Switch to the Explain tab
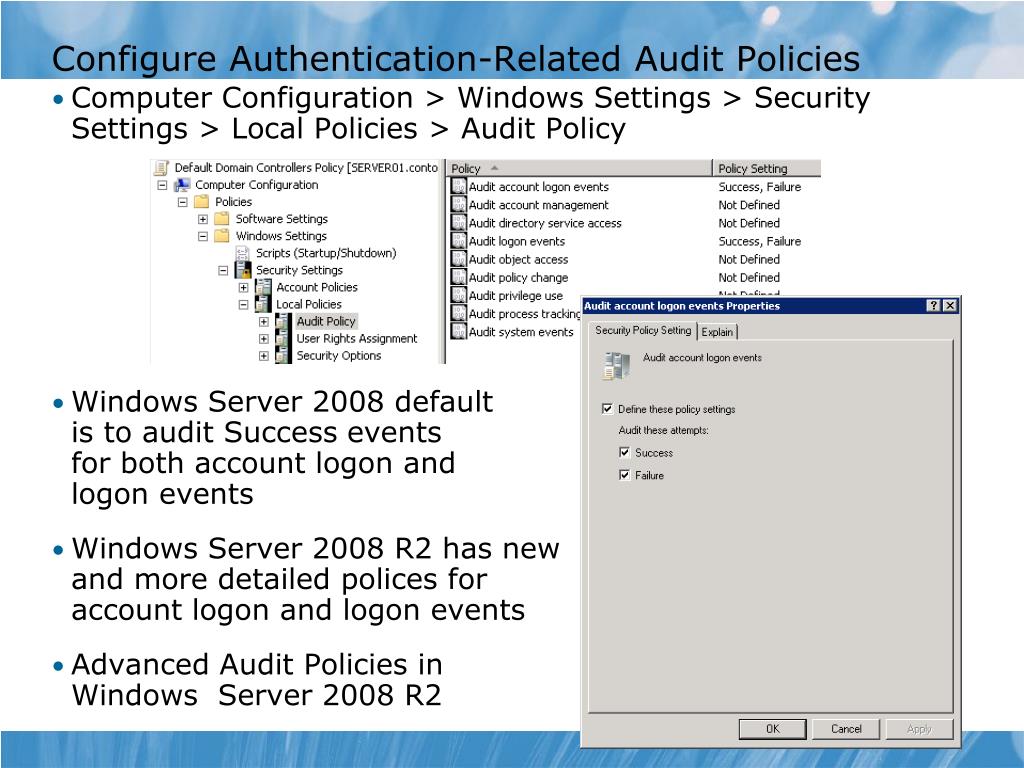This screenshot has width=1024, height=768. point(717,332)
